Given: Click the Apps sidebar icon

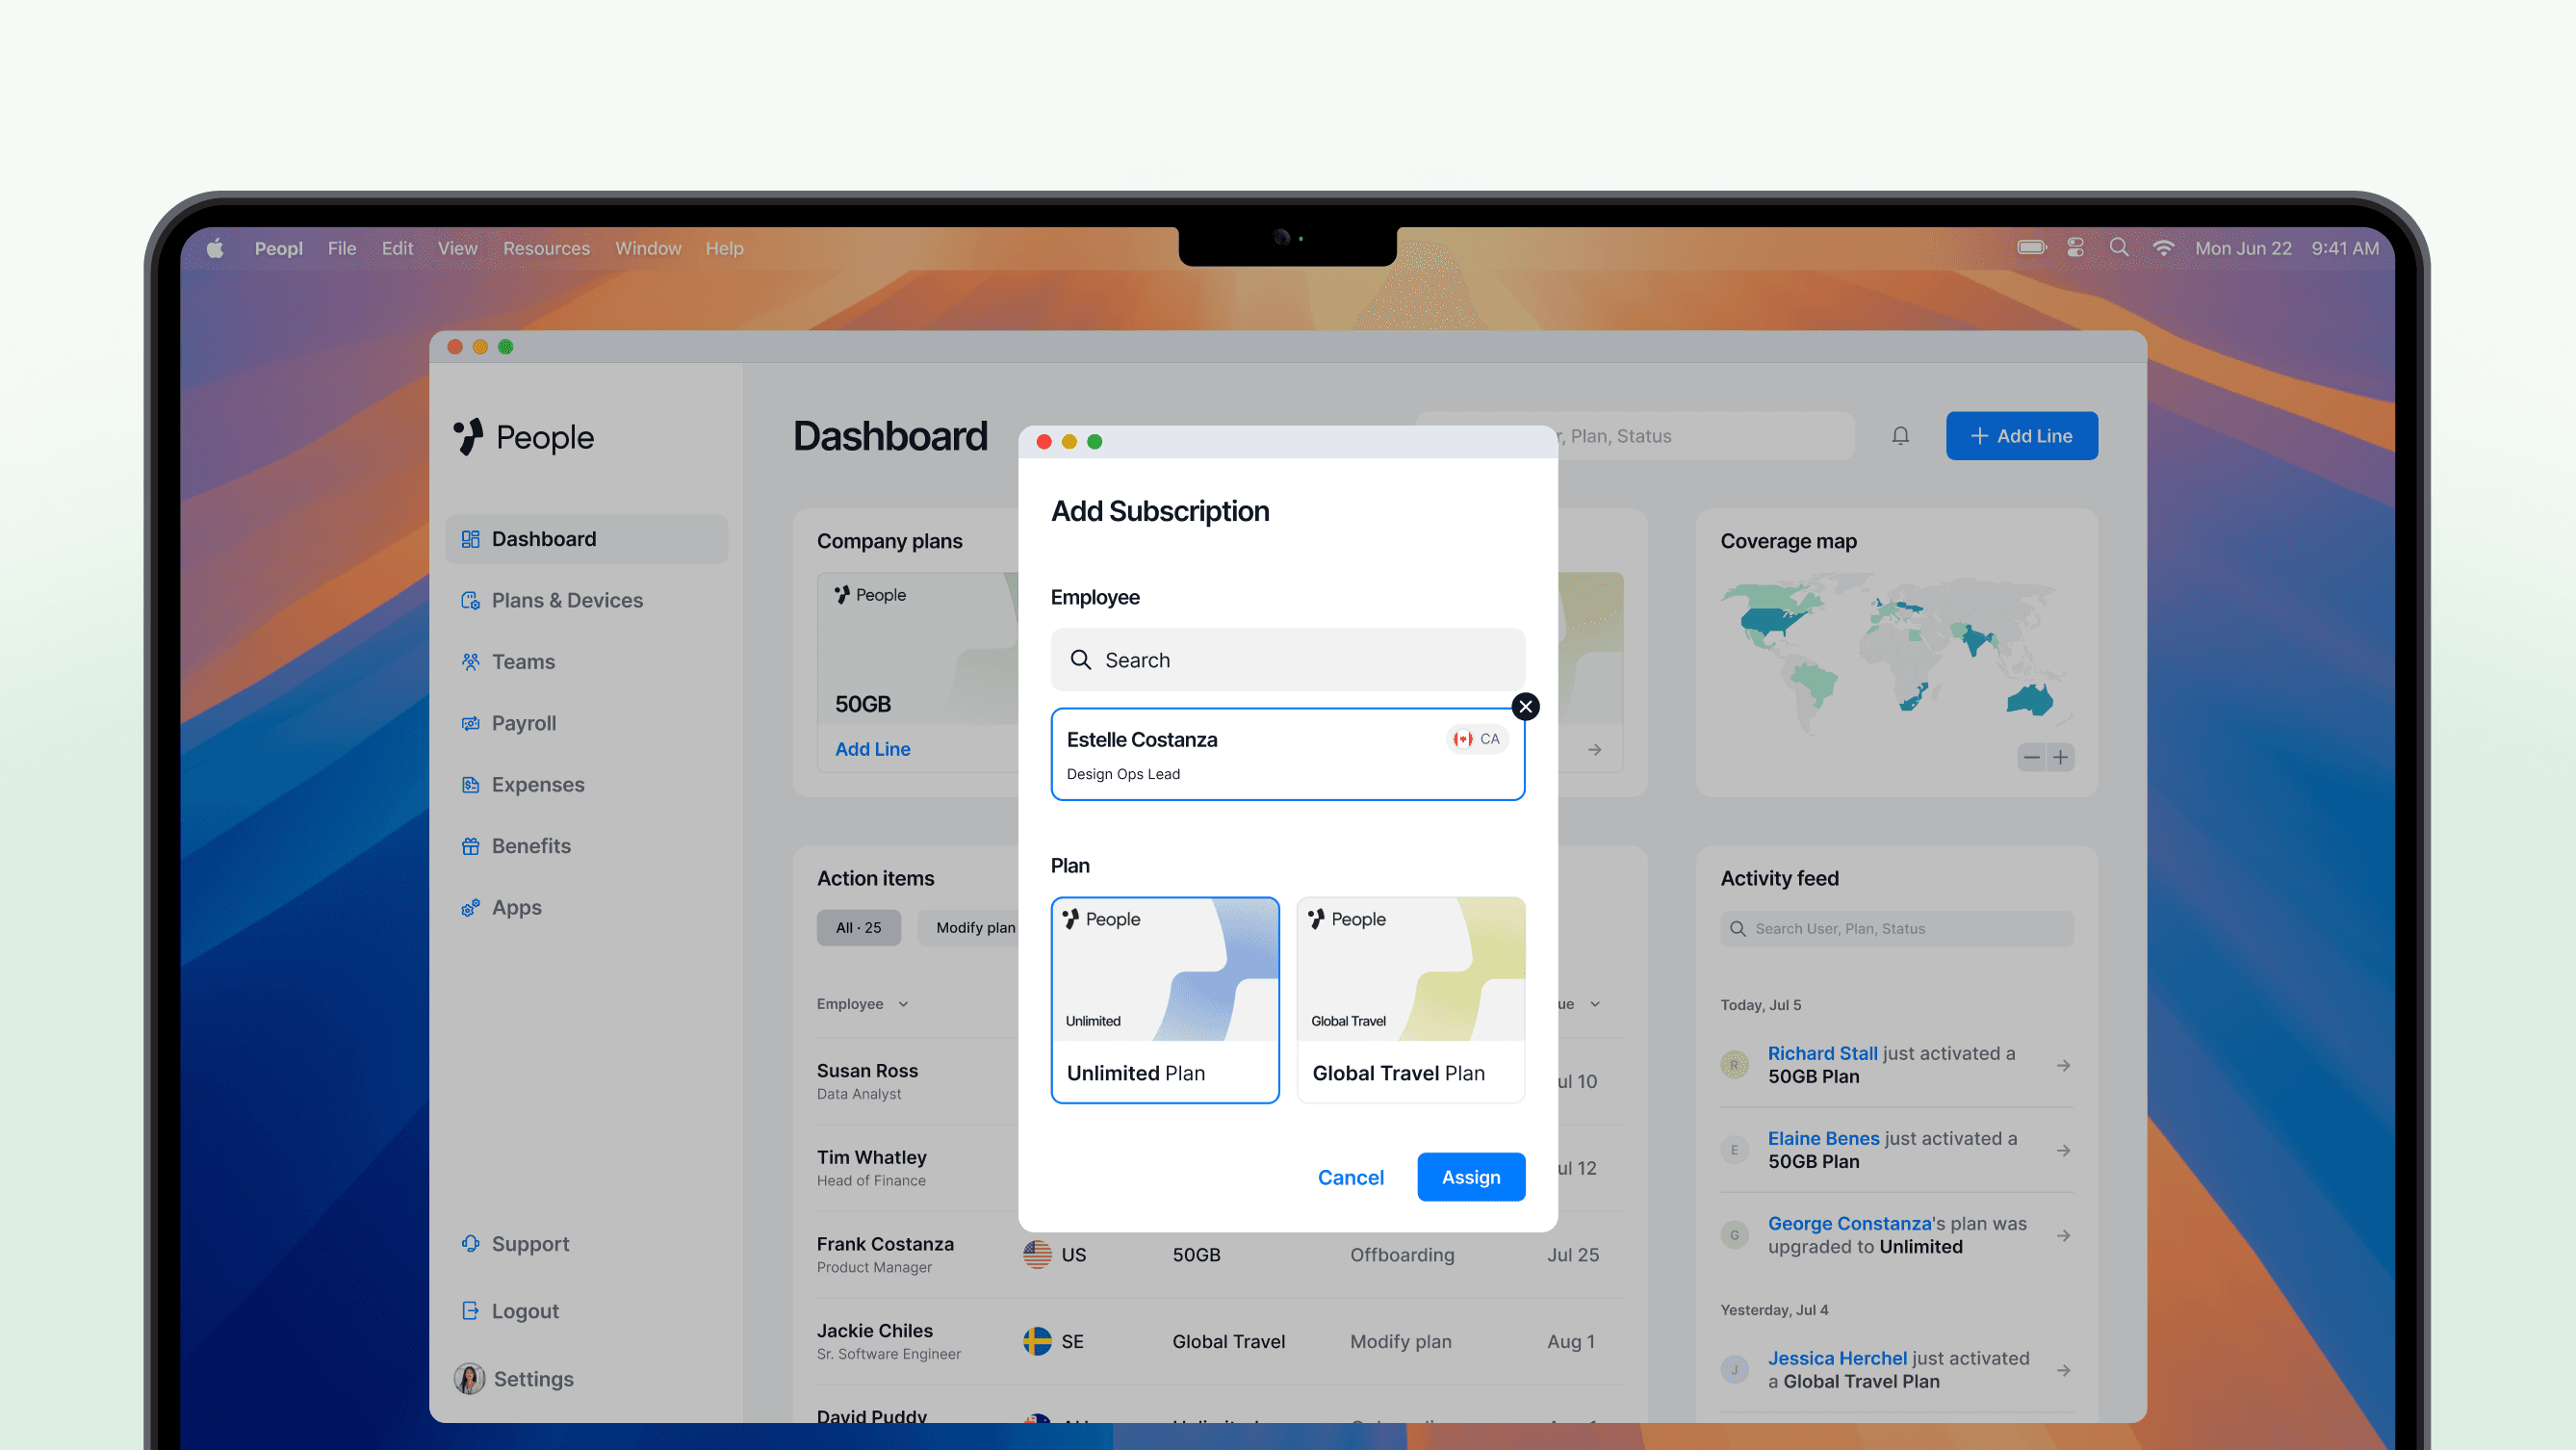Looking at the screenshot, I should coord(470,907).
